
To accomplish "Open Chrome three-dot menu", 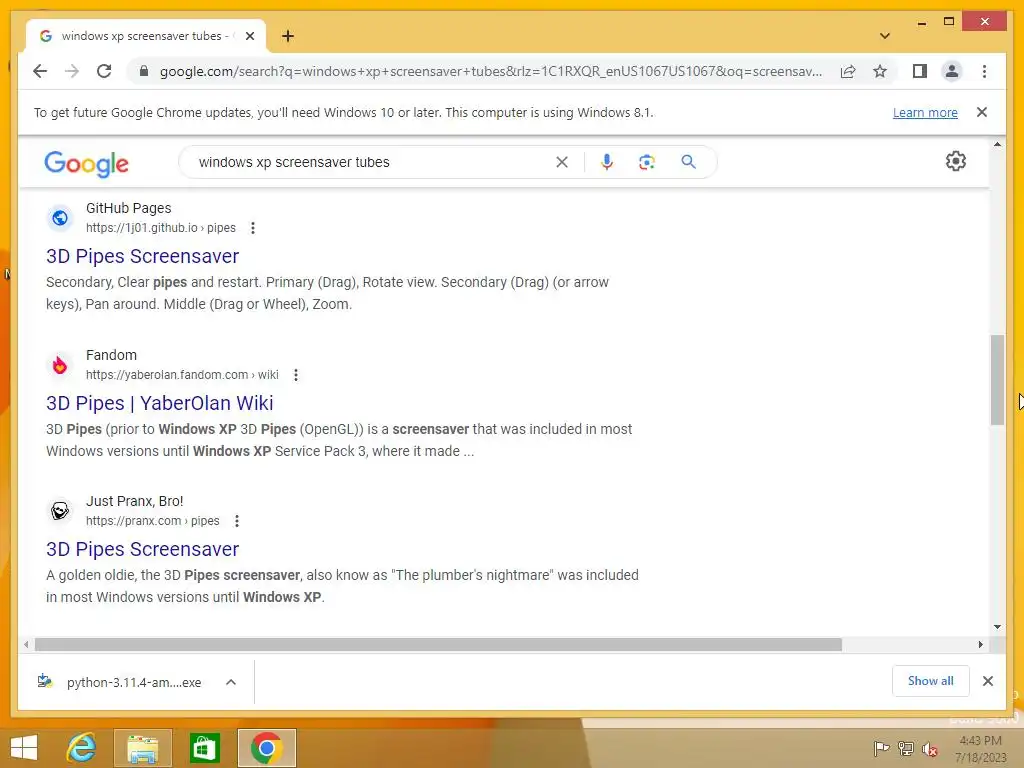I will click(x=984, y=71).
